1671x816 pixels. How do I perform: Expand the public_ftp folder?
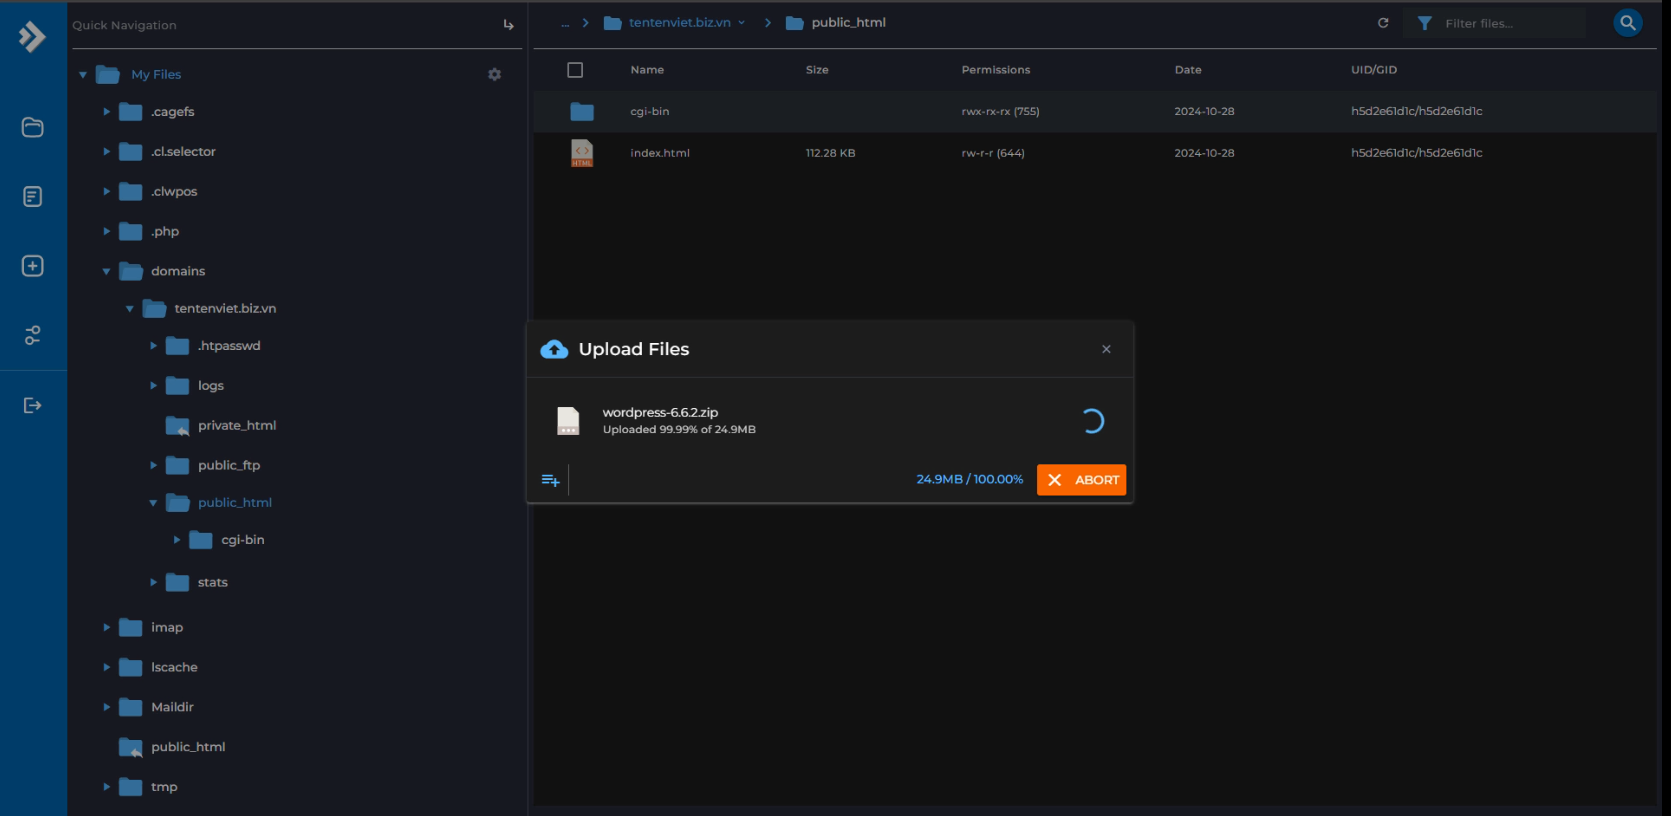click(153, 466)
